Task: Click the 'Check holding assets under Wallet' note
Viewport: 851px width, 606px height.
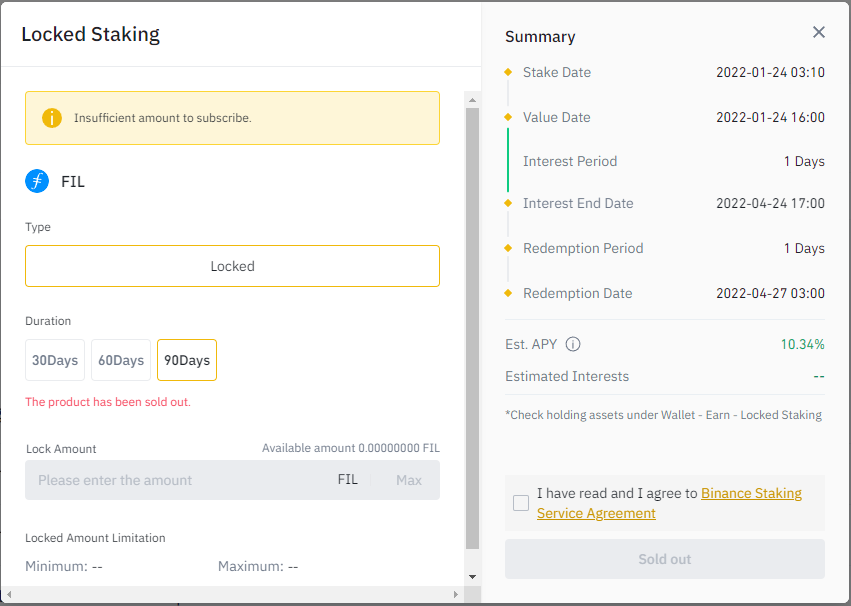Action: pyautogui.click(x=663, y=415)
